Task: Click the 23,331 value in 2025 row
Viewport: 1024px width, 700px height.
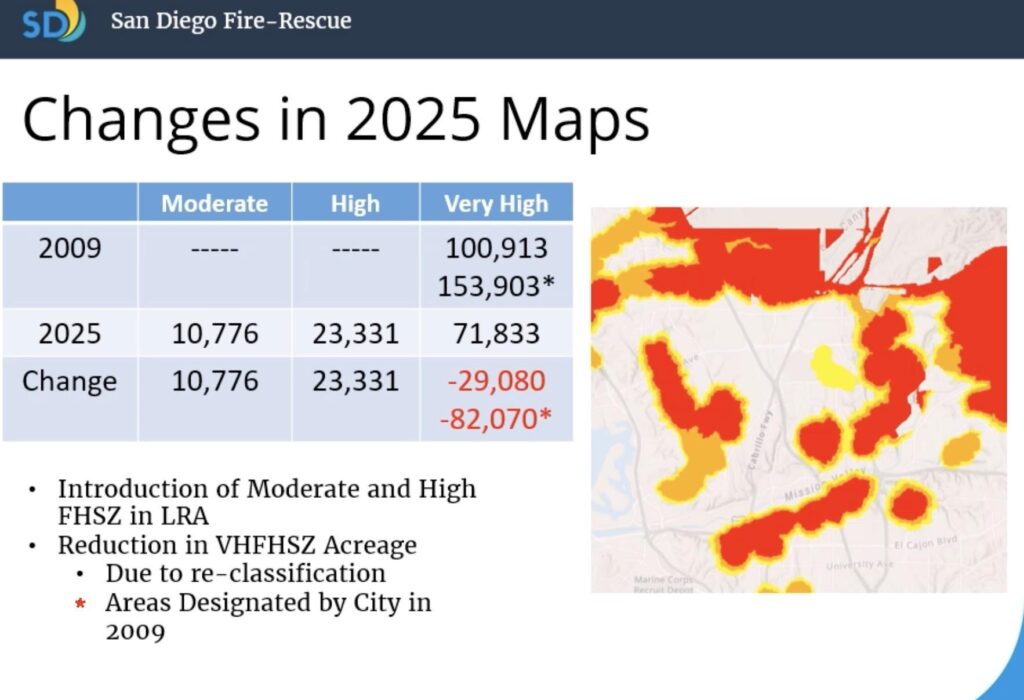Action: coord(355,333)
